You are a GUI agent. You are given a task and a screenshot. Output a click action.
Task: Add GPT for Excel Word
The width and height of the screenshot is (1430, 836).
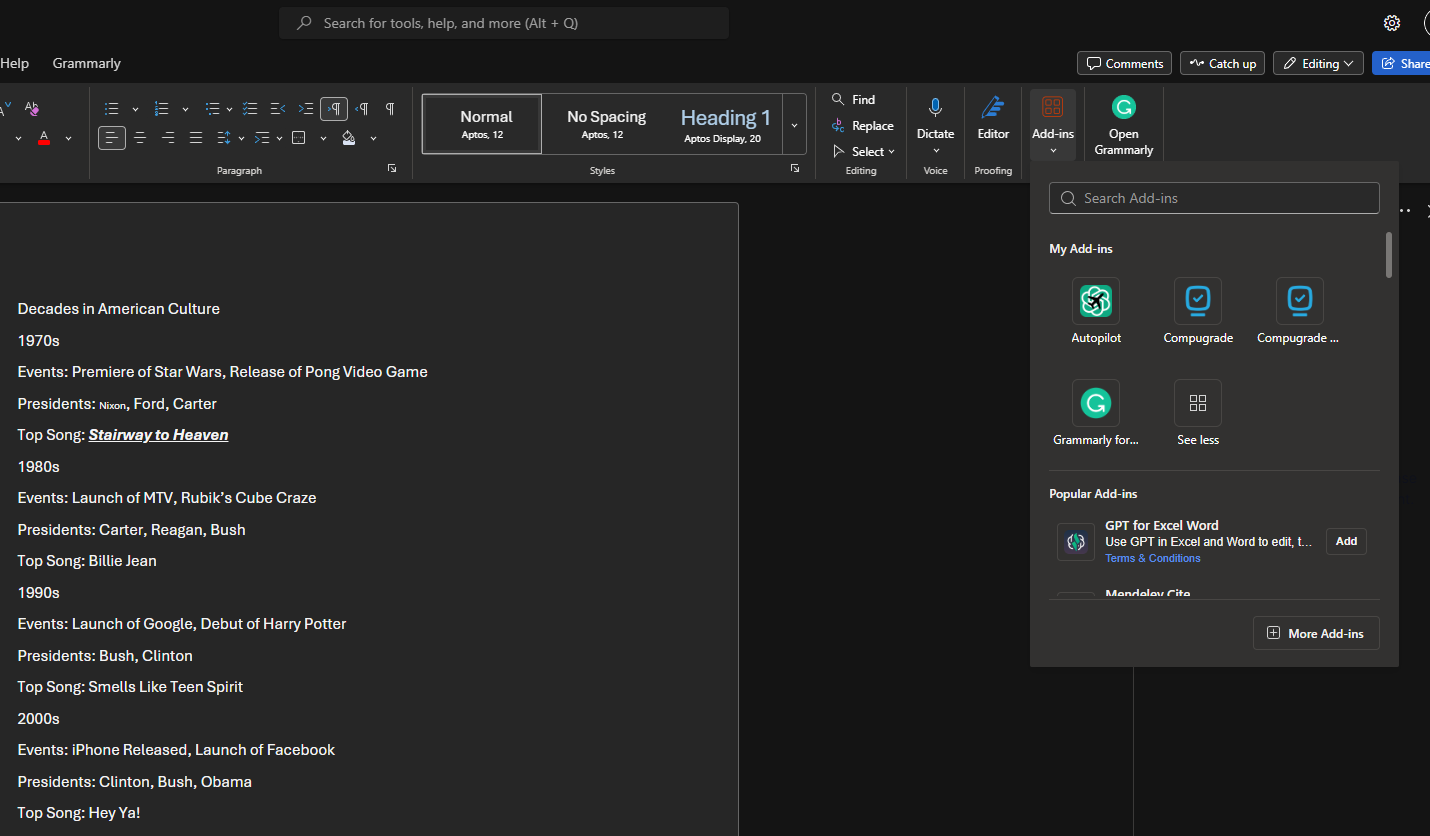(1346, 541)
